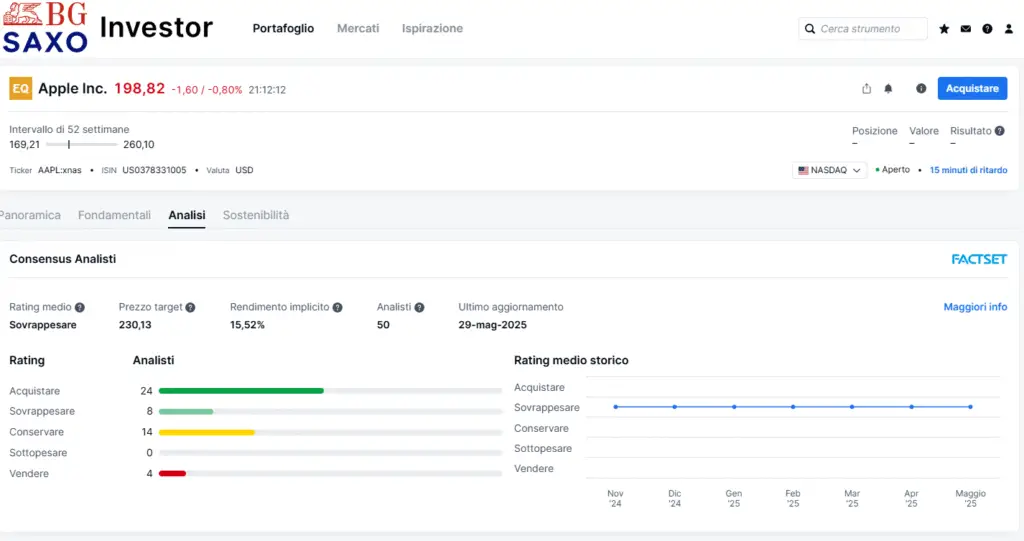Open the help question mark icon in header
The height and width of the screenshot is (541, 1024).
(x=987, y=29)
